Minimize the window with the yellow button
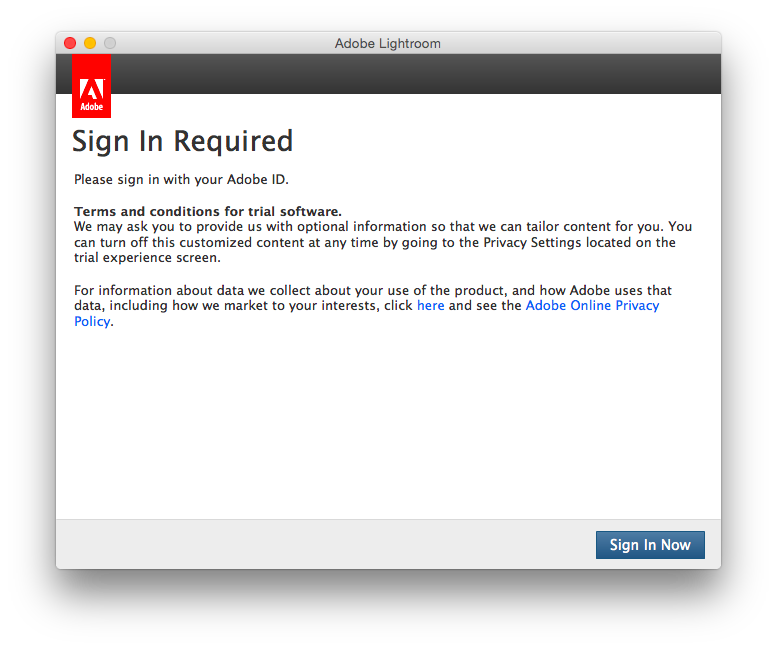Viewport: 777px width, 649px height. click(x=90, y=43)
